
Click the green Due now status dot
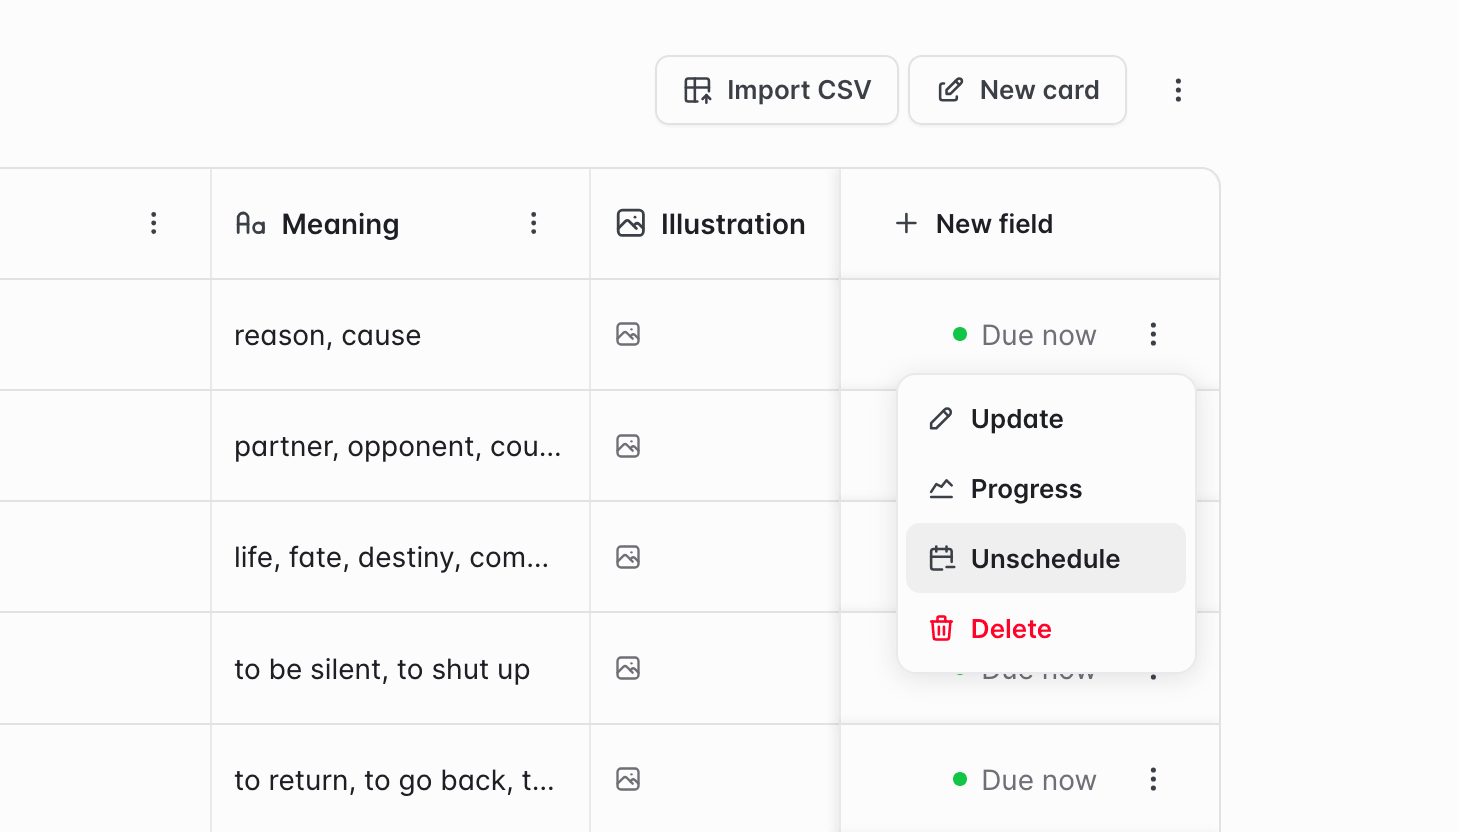[x=959, y=335]
